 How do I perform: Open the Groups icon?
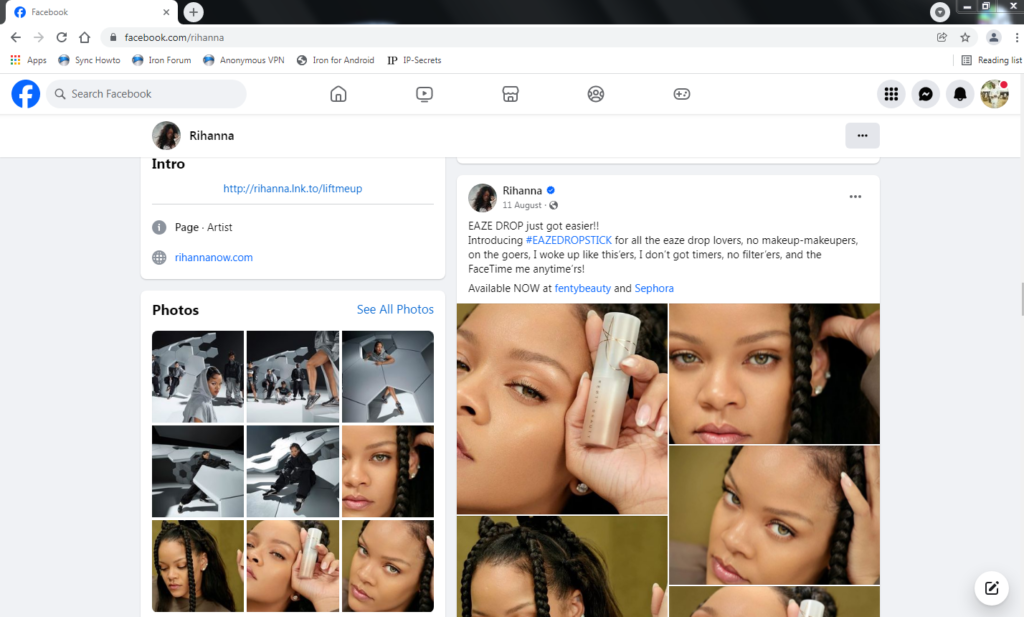596,94
